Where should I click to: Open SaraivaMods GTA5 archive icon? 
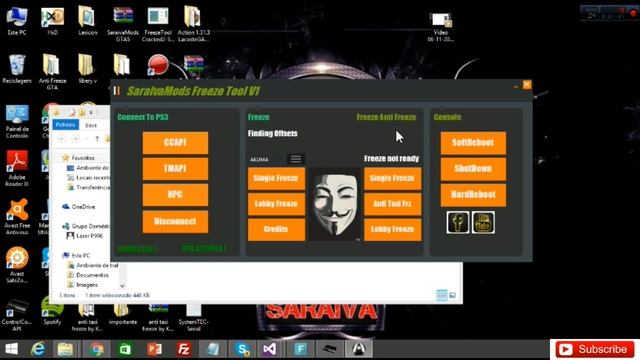123,24
